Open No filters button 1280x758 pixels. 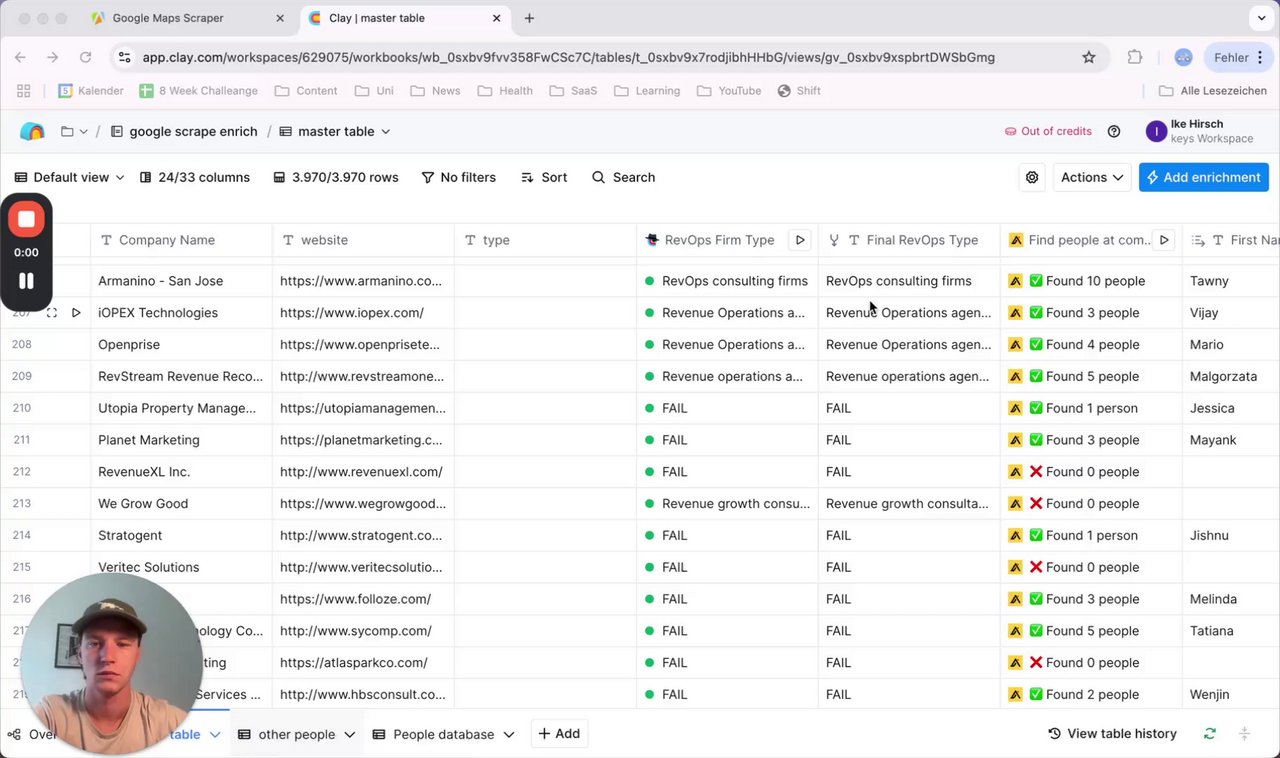click(x=459, y=177)
